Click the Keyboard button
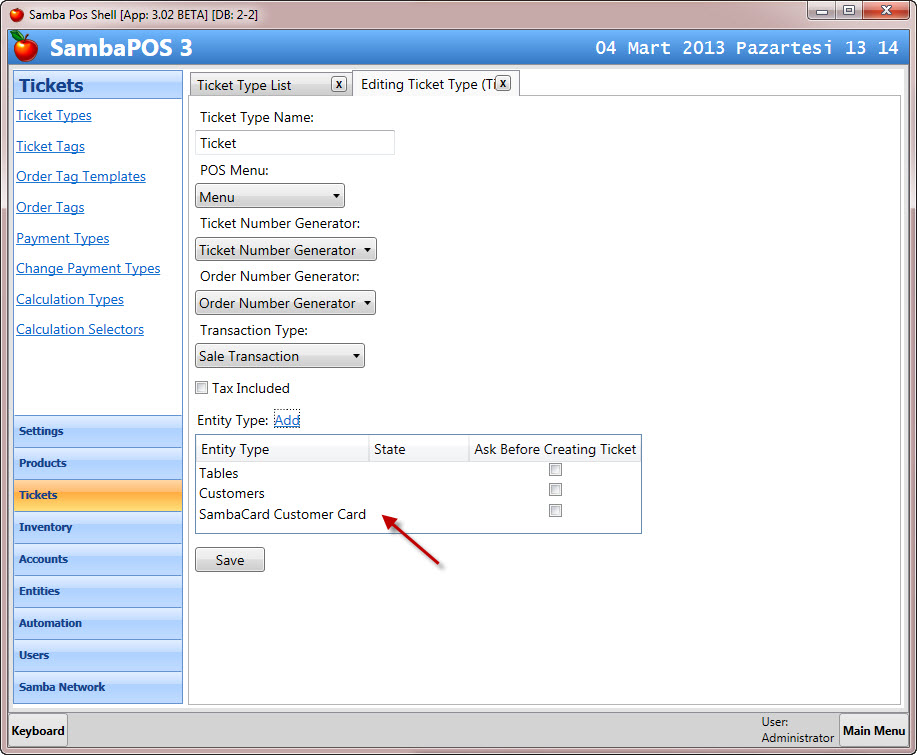 pos(38,731)
